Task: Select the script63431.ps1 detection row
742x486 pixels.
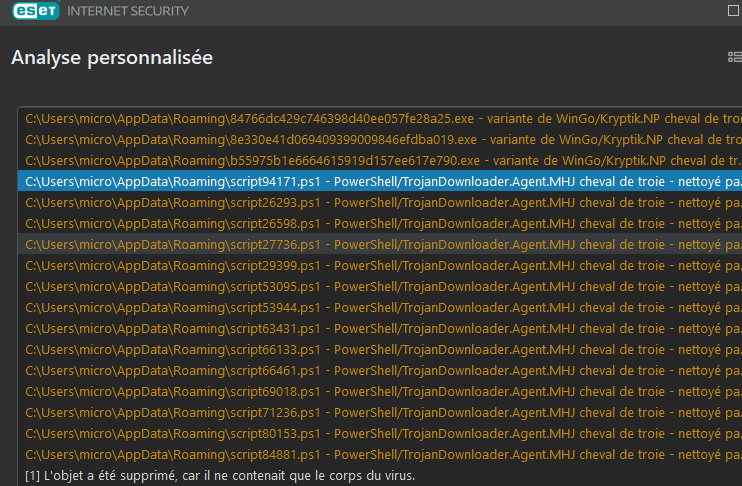Action: [x=380, y=328]
